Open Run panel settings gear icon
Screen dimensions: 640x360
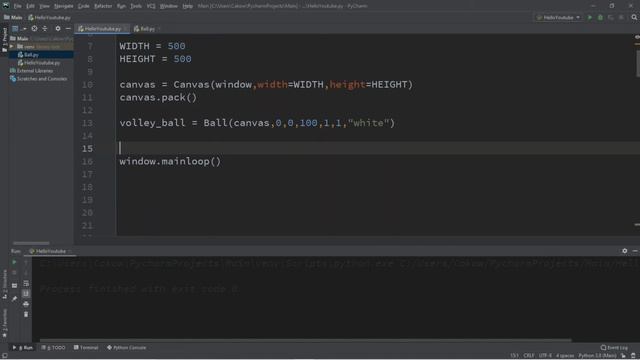point(624,251)
